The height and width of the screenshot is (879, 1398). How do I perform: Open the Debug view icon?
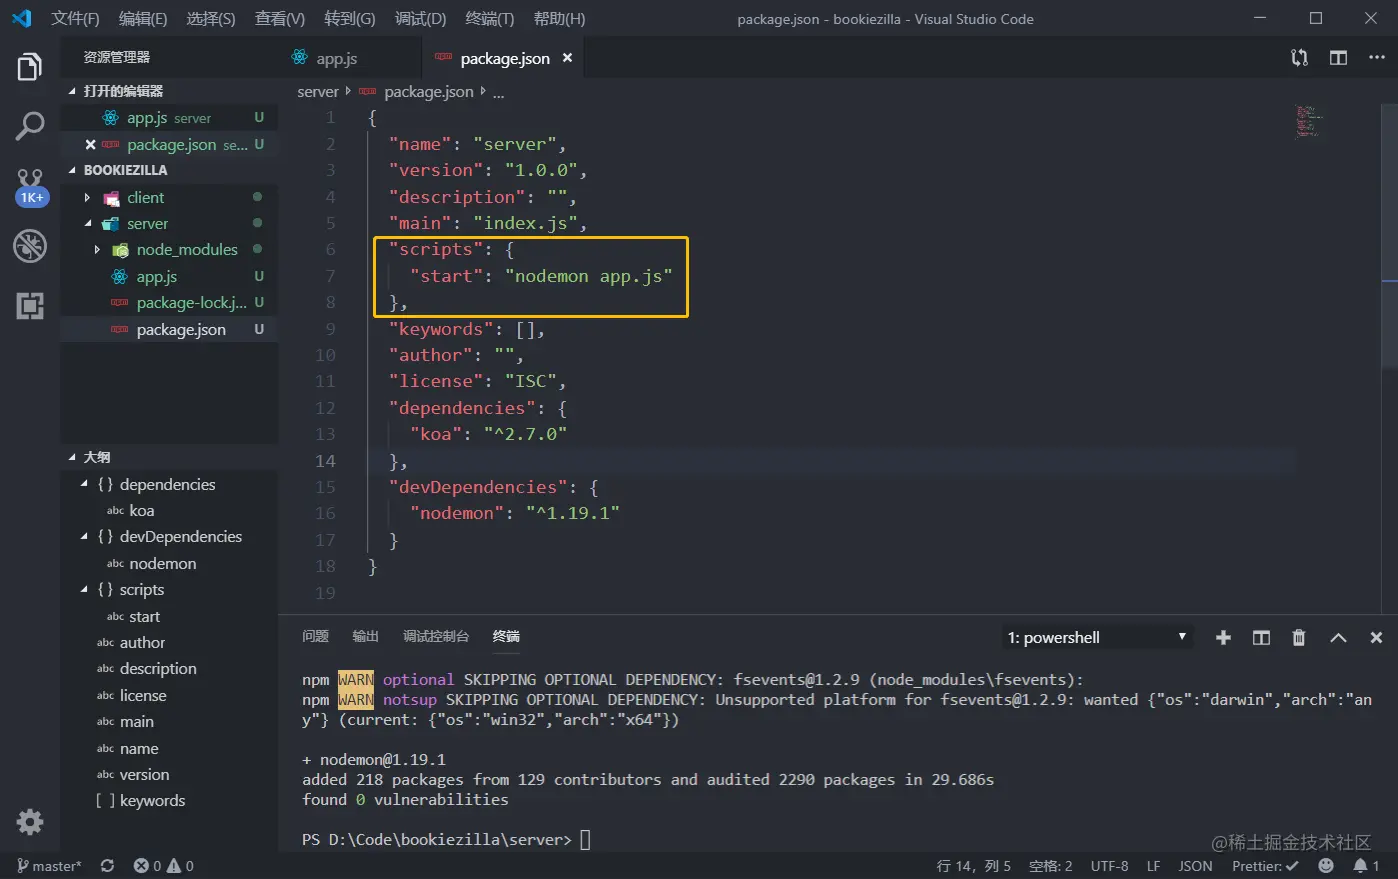coord(30,245)
